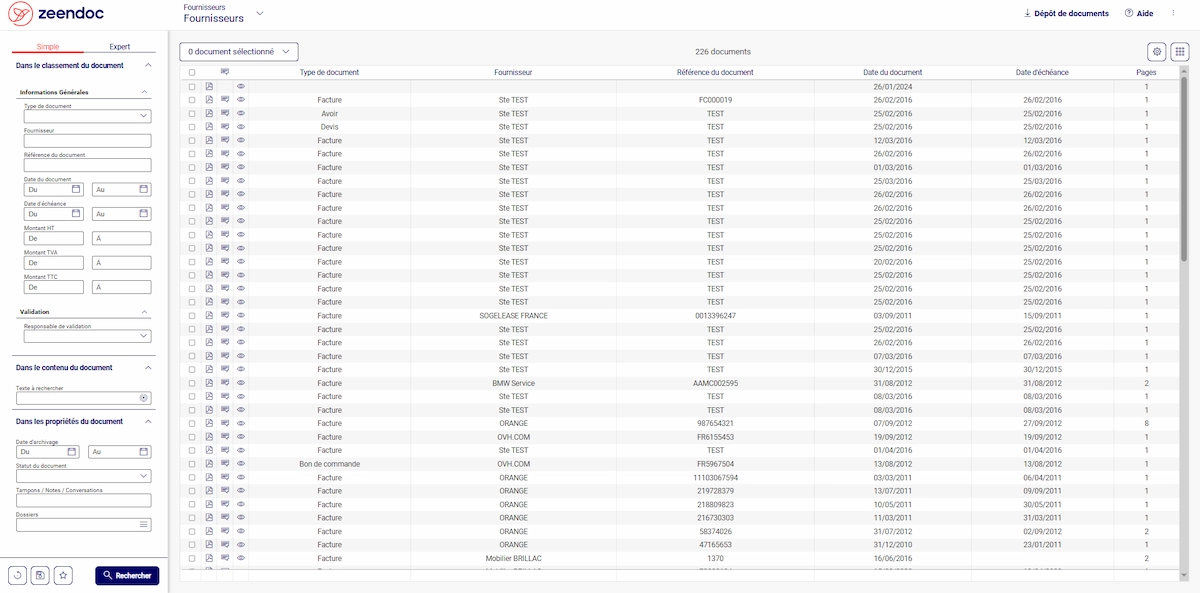Open calendar for Date du document Au
This screenshot has height=593, width=1200.
pyautogui.click(x=143, y=189)
